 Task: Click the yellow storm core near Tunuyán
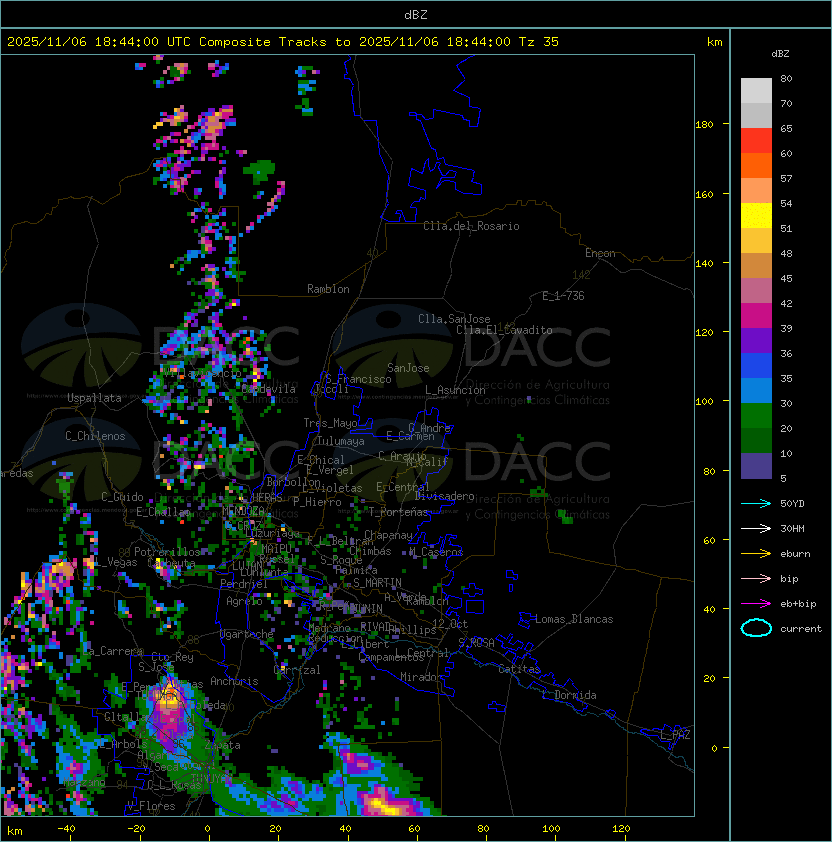pyautogui.click(x=169, y=696)
